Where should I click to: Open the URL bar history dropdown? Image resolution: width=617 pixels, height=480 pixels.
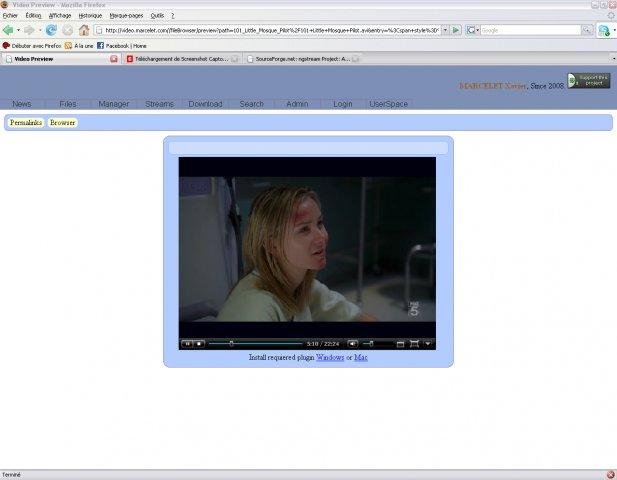pos(445,30)
